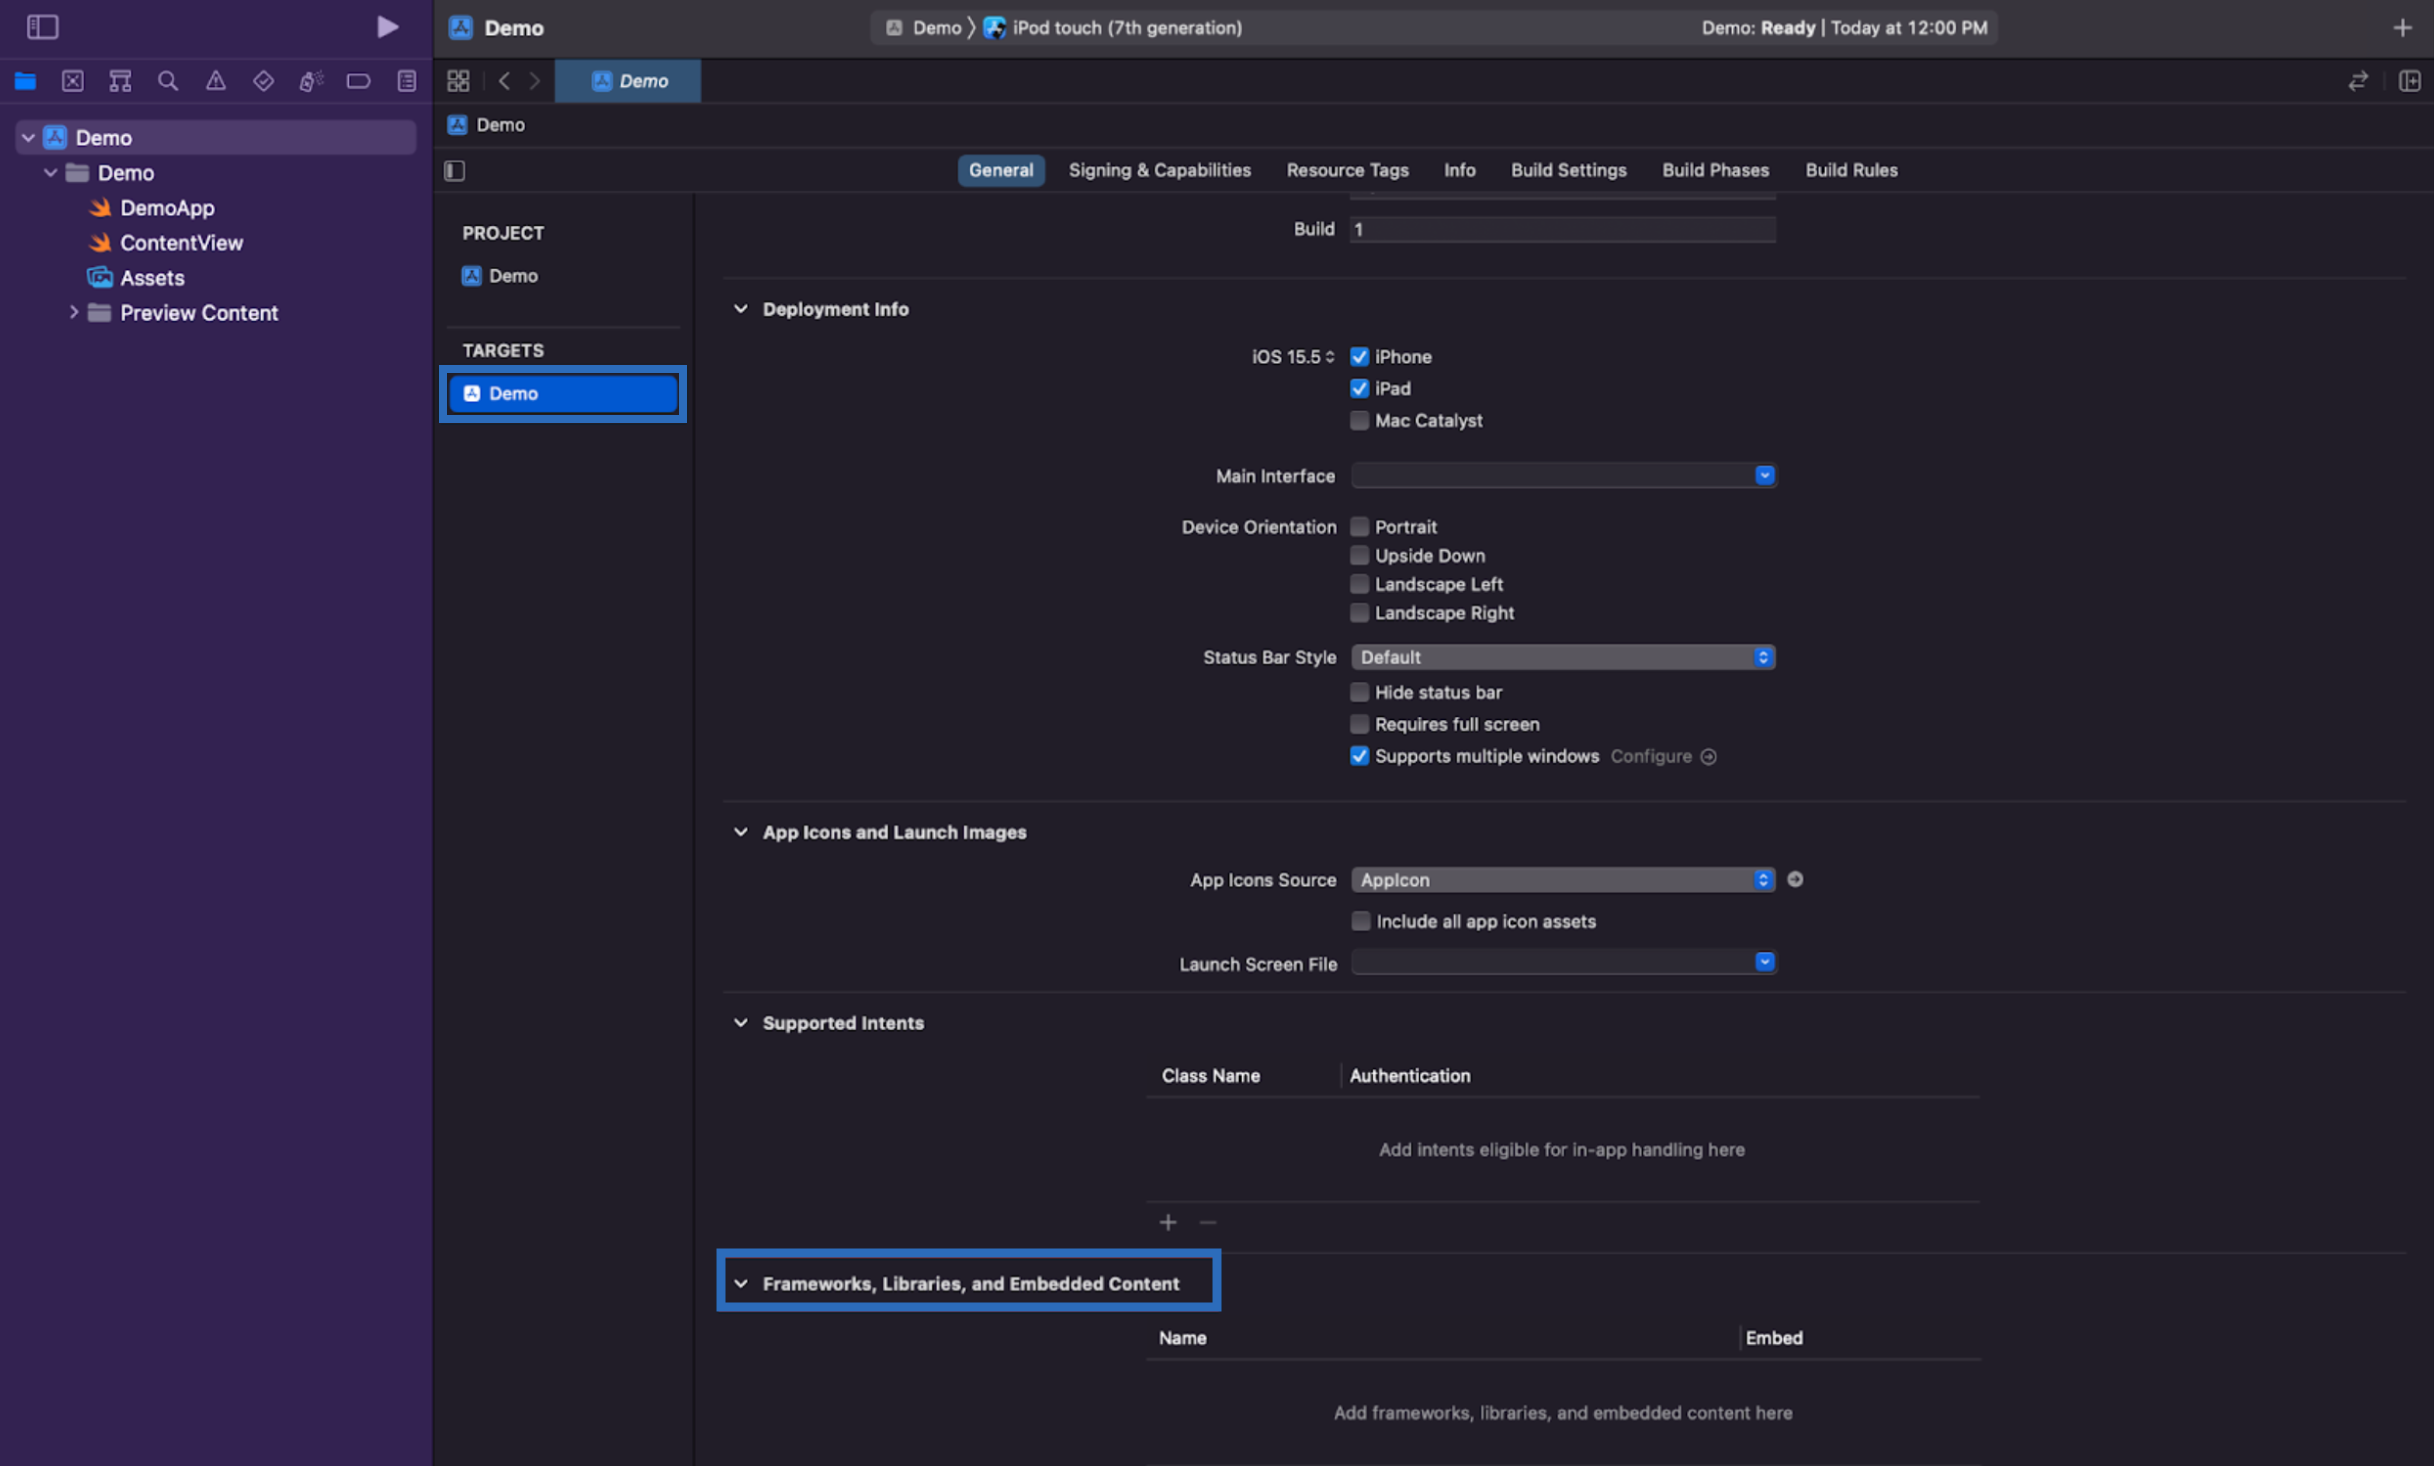This screenshot has width=2434, height=1466.
Task: Check the Portrait orientation box
Action: click(x=1359, y=527)
